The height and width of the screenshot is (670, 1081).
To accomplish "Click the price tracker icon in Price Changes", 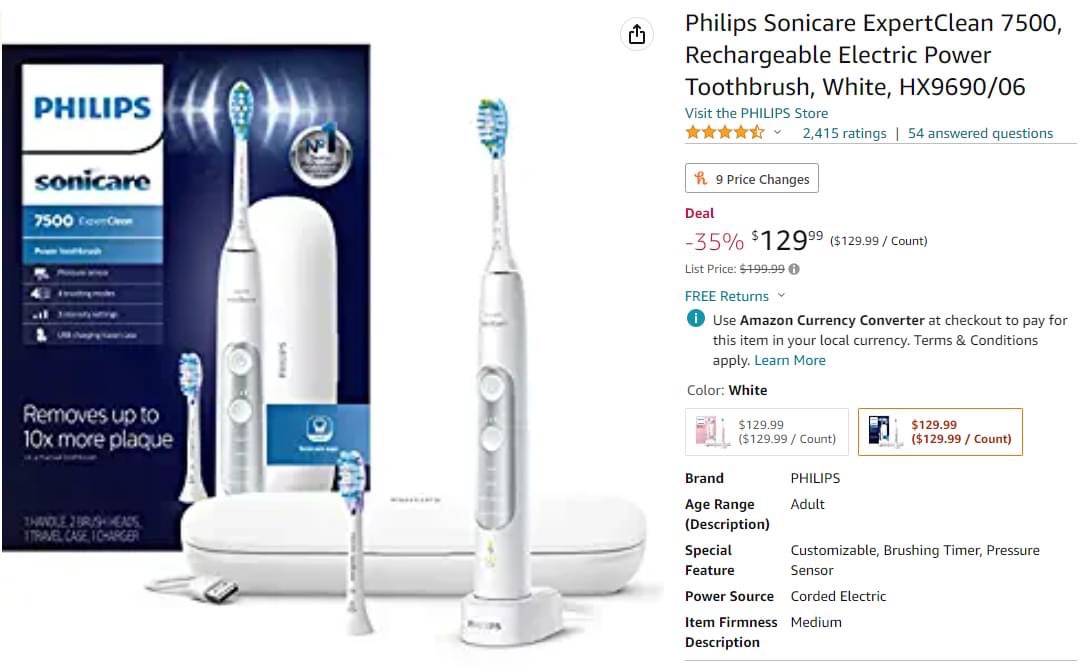I will click(x=700, y=179).
